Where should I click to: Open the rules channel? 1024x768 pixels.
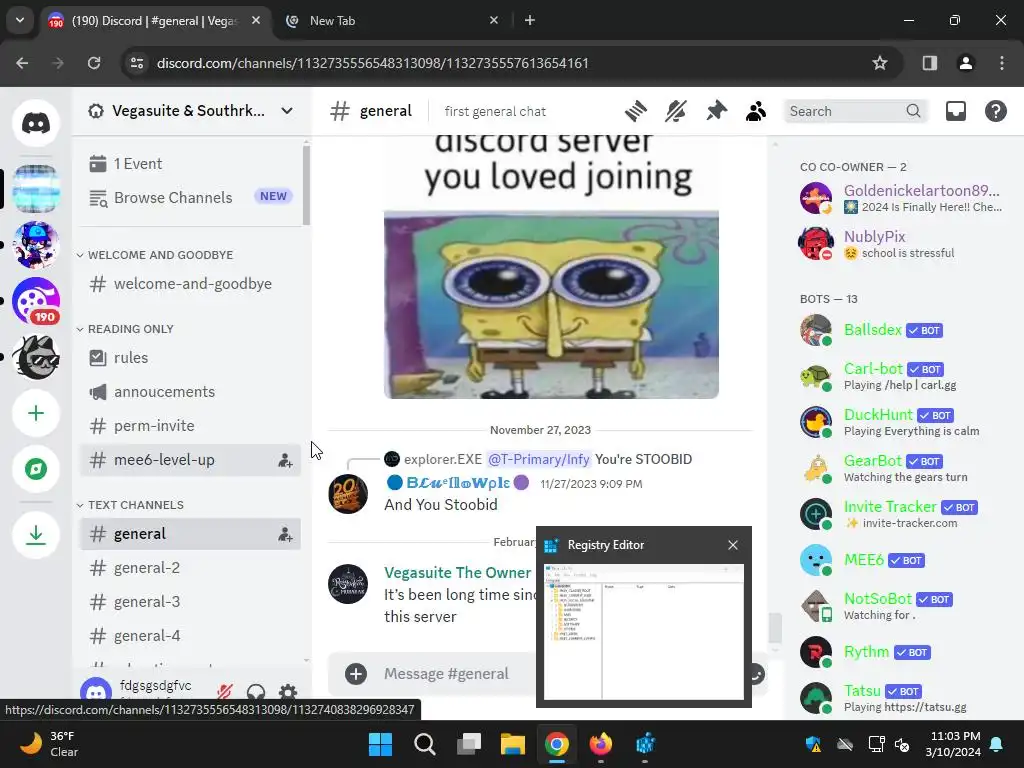point(190,357)
